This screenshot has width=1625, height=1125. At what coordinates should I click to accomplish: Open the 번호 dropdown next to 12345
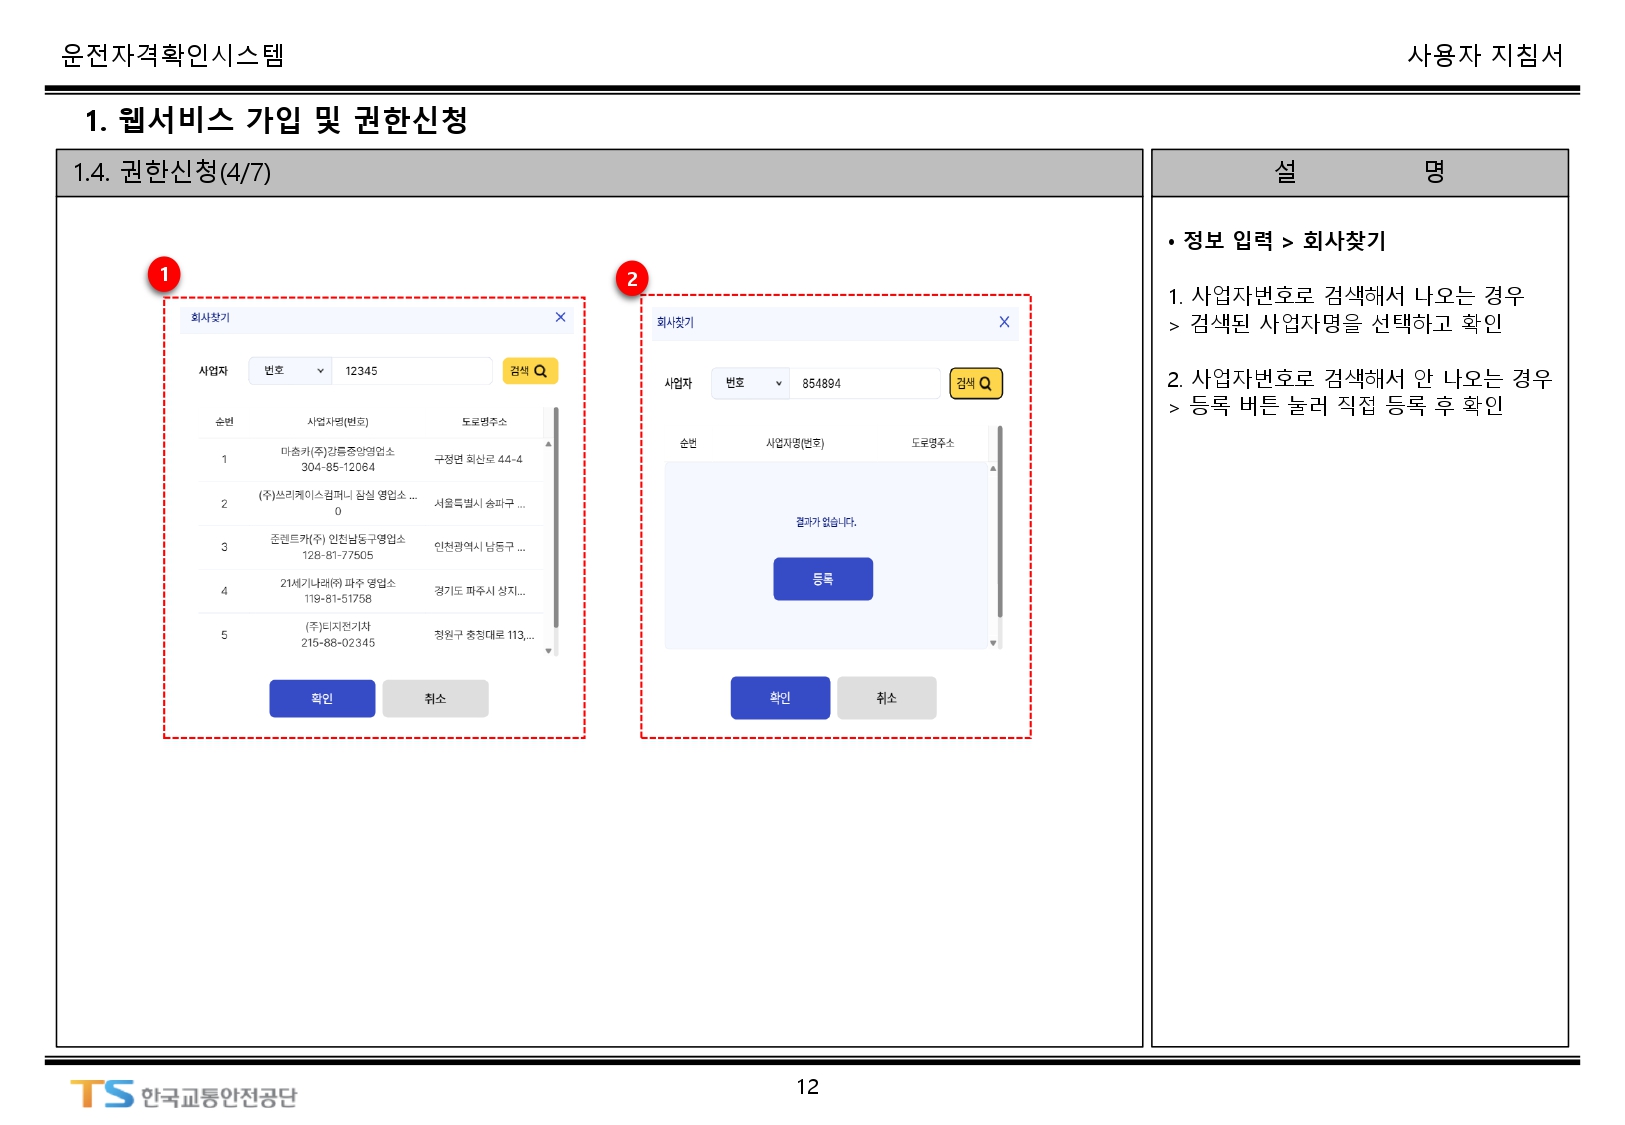coord(290,371)
